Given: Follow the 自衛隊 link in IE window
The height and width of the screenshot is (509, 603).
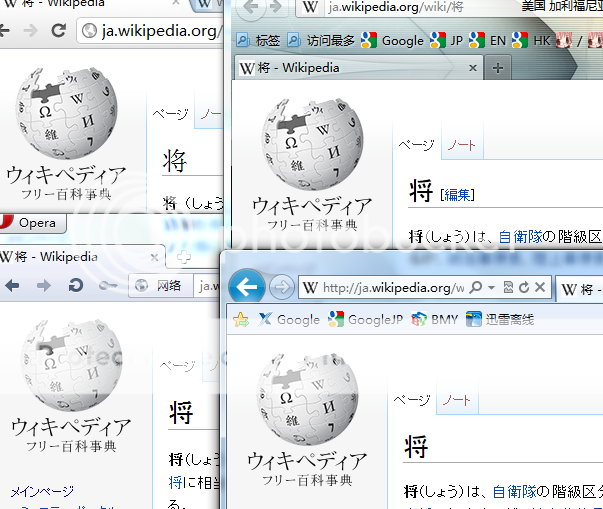Looking at the screenshot, I should tap(514, 492).
